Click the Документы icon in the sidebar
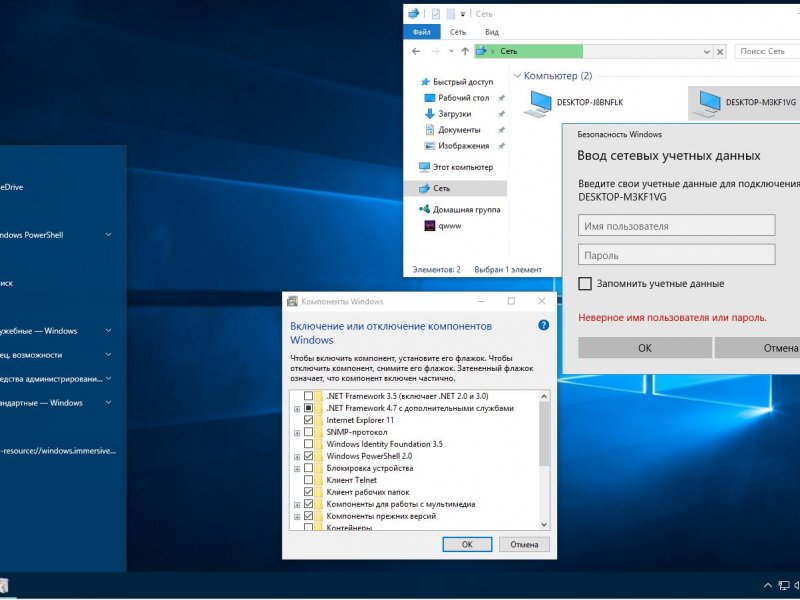This screenshot has width=800, height=600. [x=430, y=130]
